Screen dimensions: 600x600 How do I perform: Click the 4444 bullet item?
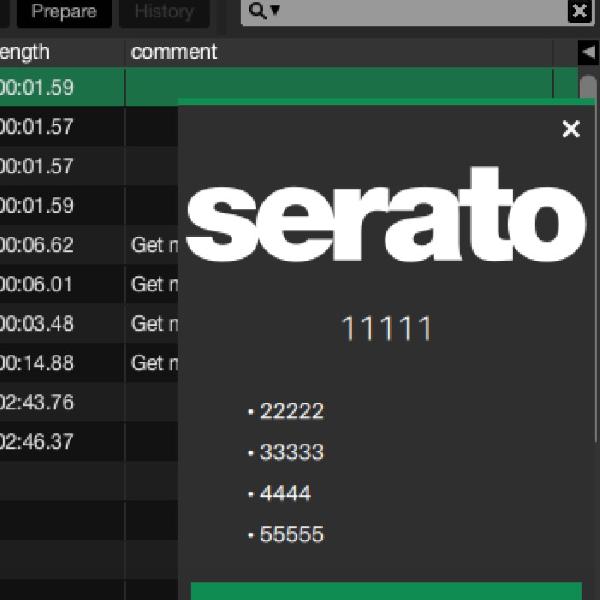pyautogui.click(x=280, y=493)
